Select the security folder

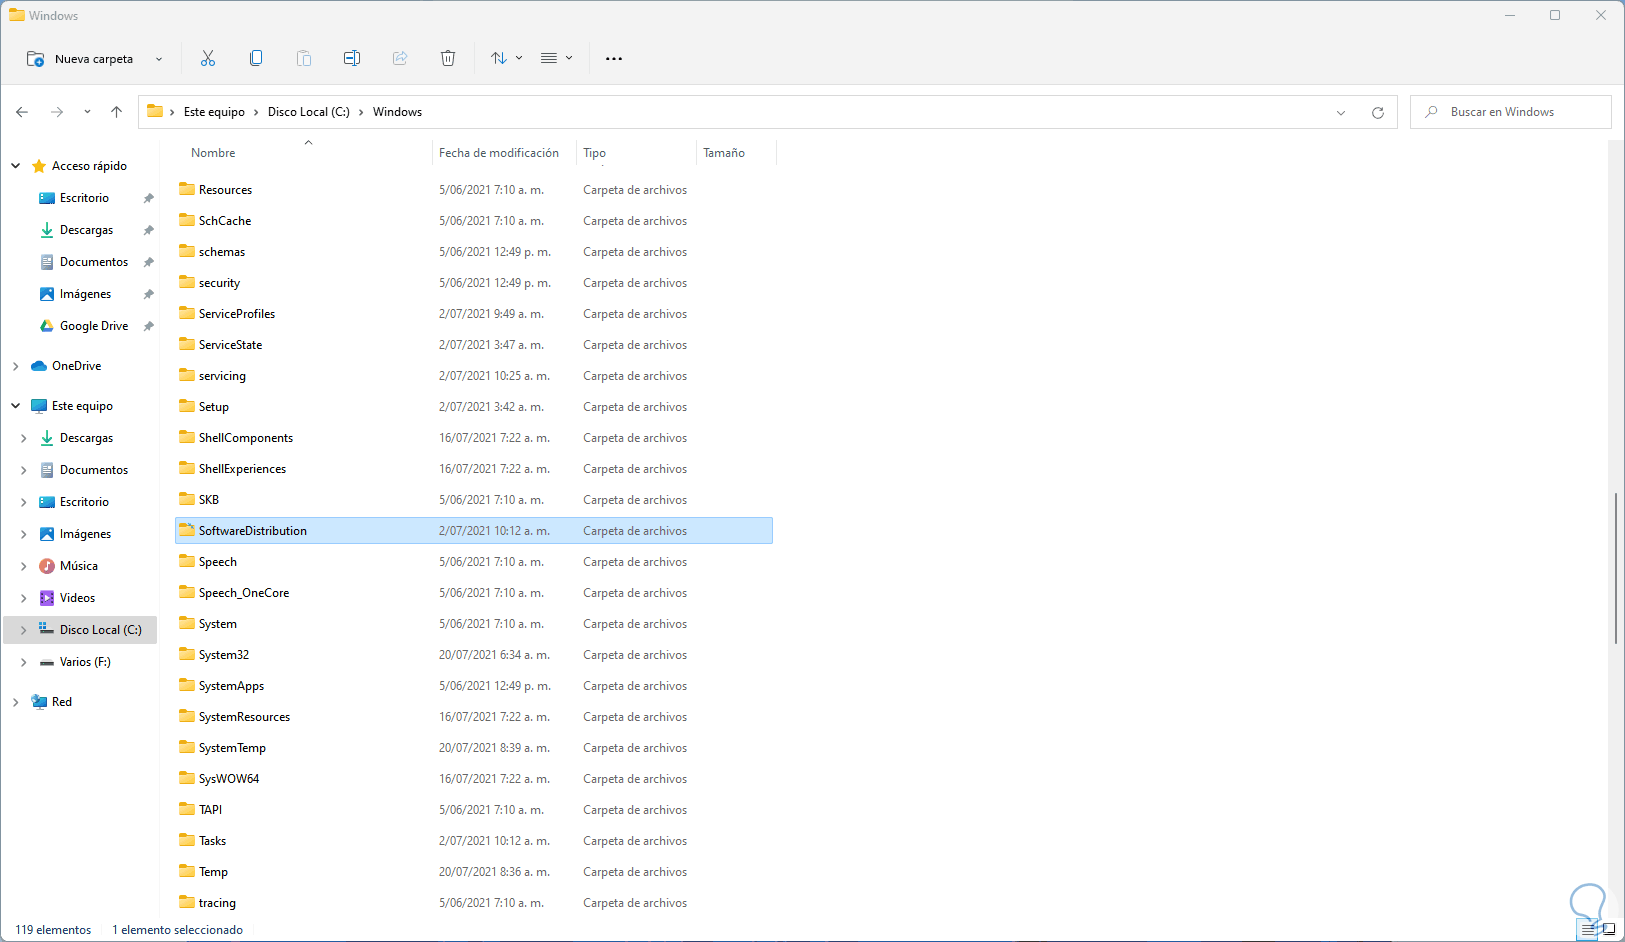(x=474, y=283)
